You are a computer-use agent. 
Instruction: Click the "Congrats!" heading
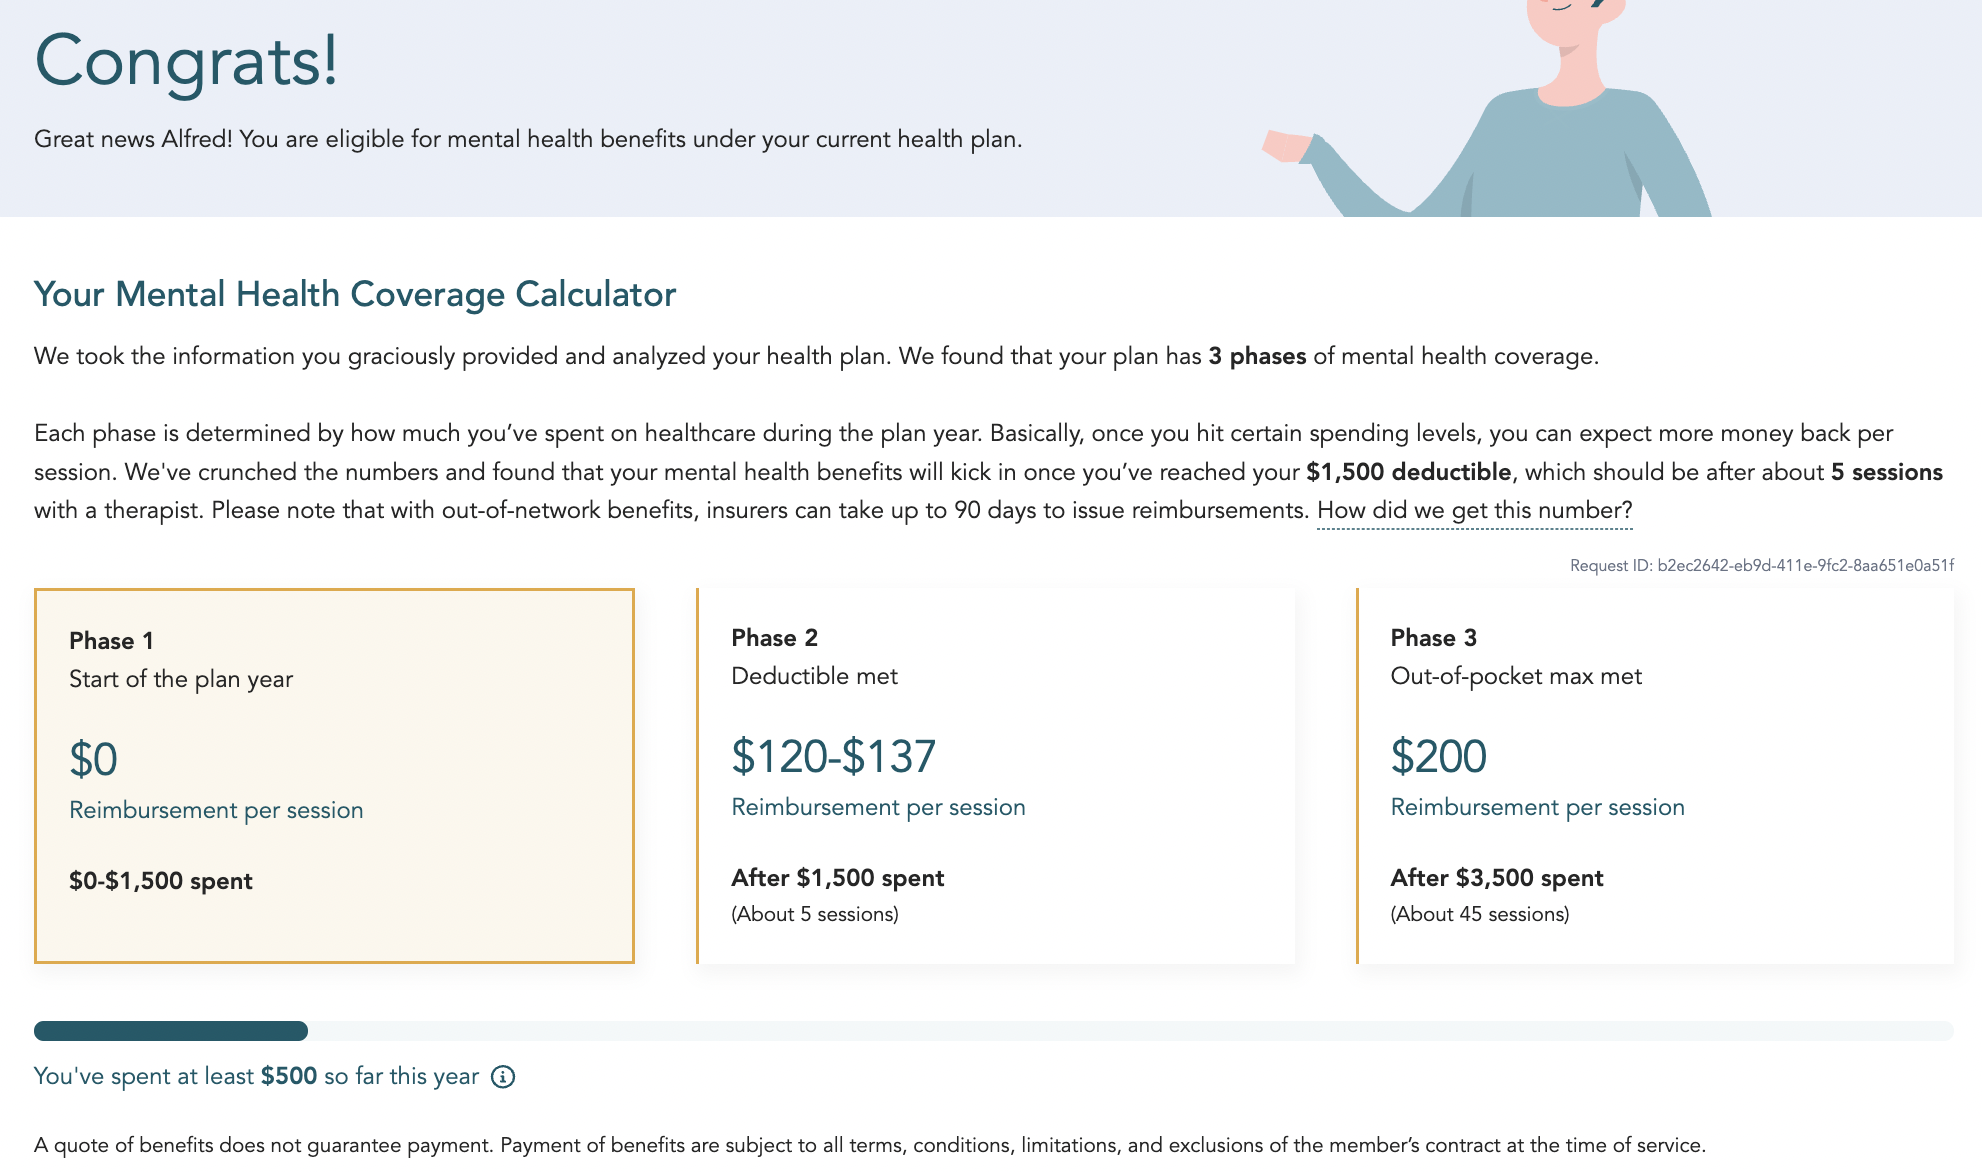point(186,61)
